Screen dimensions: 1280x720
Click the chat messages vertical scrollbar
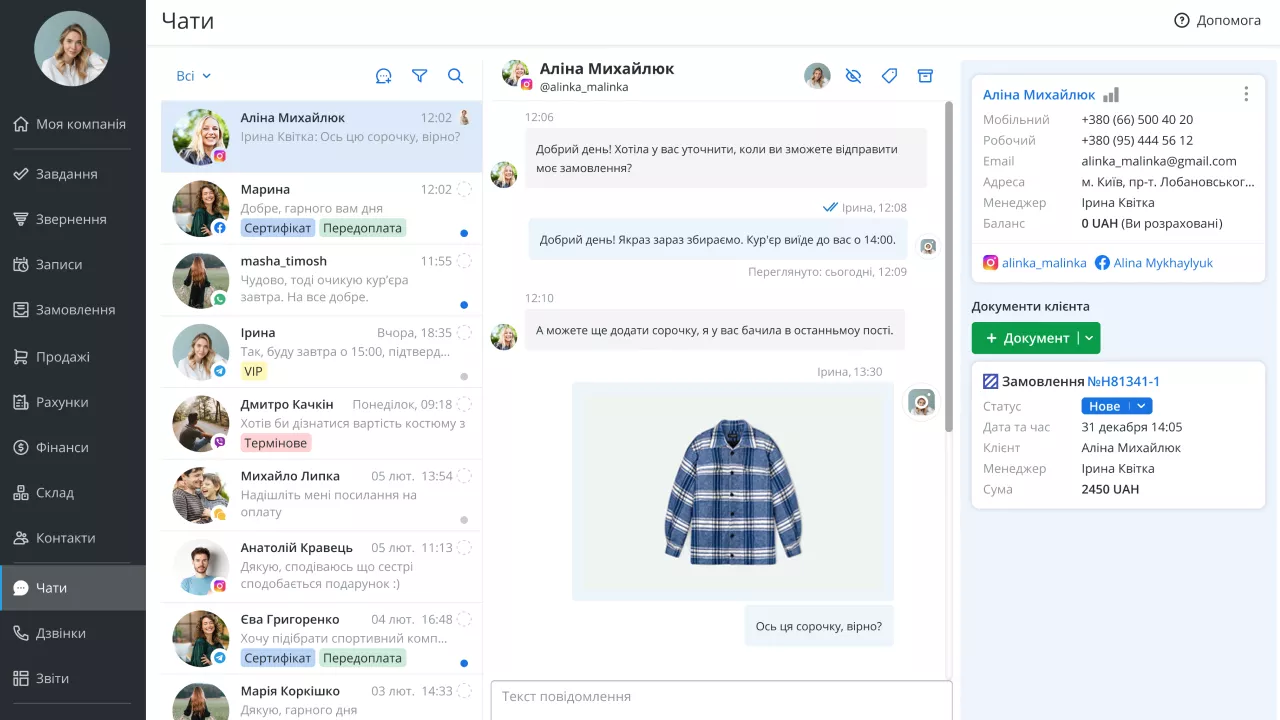pyautogui.click(x=949, y=267)
